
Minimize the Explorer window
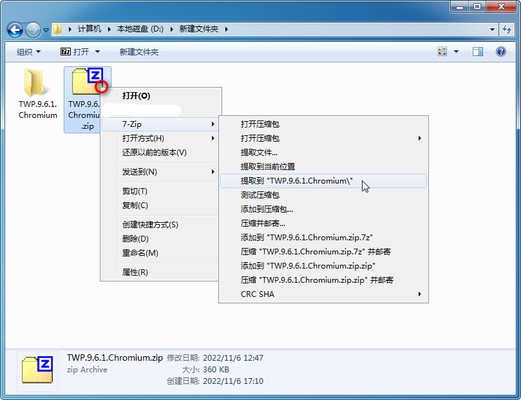[x=460, y=6]
